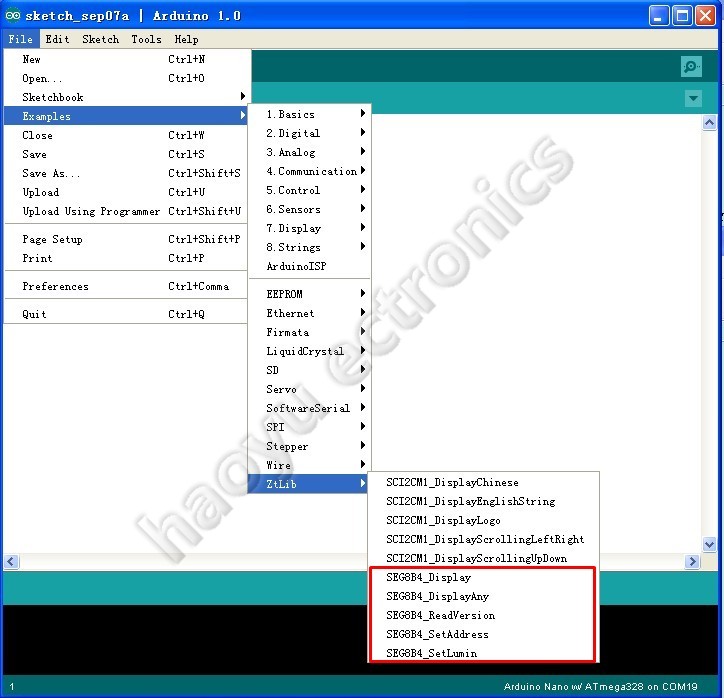Choose Open... from the File menu
The height and width of the screenshot is (698, 724).
[x=126, y=78]
